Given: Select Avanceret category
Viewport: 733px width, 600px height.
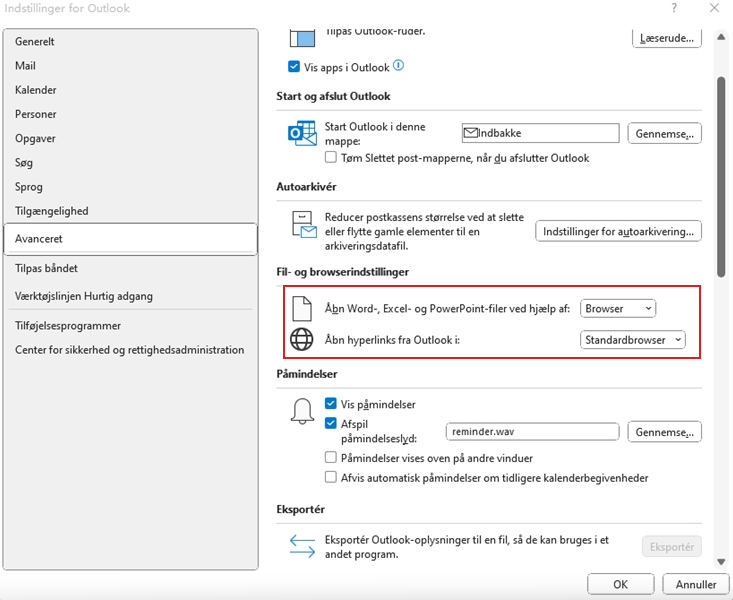Looking at the screenshot, I should pos(130,239).
